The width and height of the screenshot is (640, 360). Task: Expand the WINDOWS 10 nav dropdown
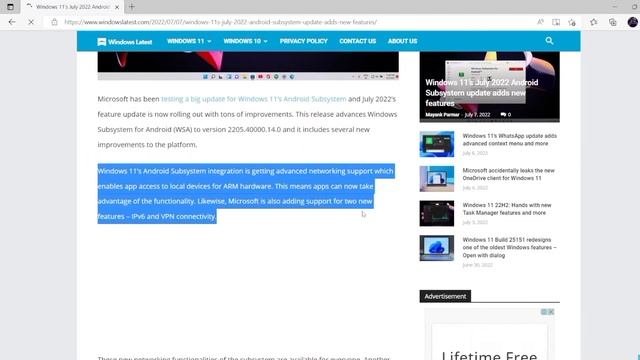245,41
